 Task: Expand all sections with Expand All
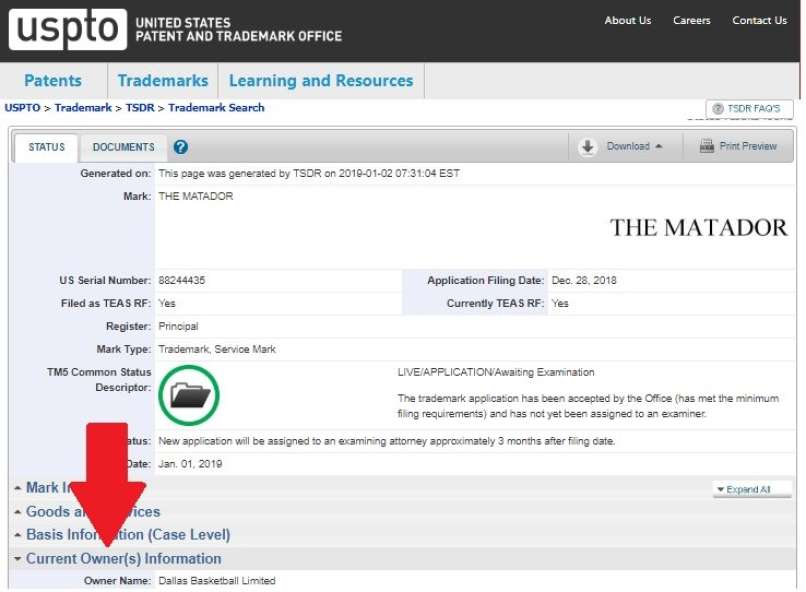752,489
